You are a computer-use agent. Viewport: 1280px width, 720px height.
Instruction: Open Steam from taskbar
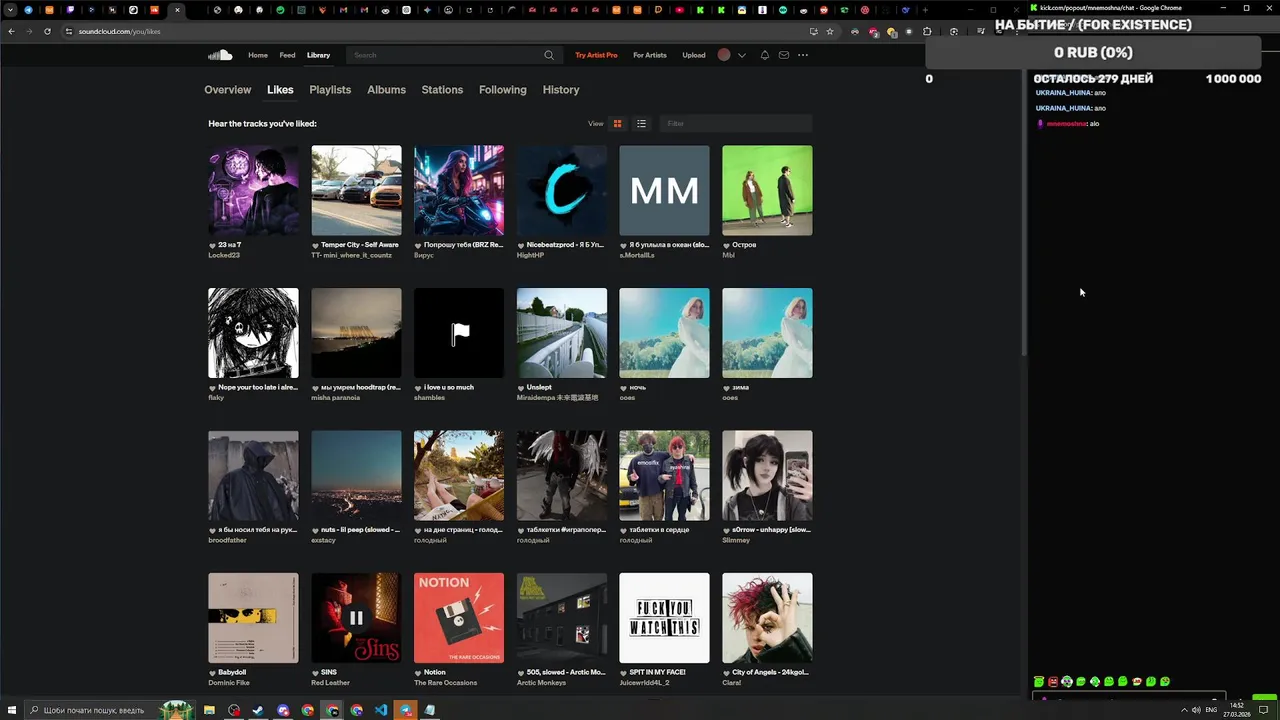pos(258,710)
